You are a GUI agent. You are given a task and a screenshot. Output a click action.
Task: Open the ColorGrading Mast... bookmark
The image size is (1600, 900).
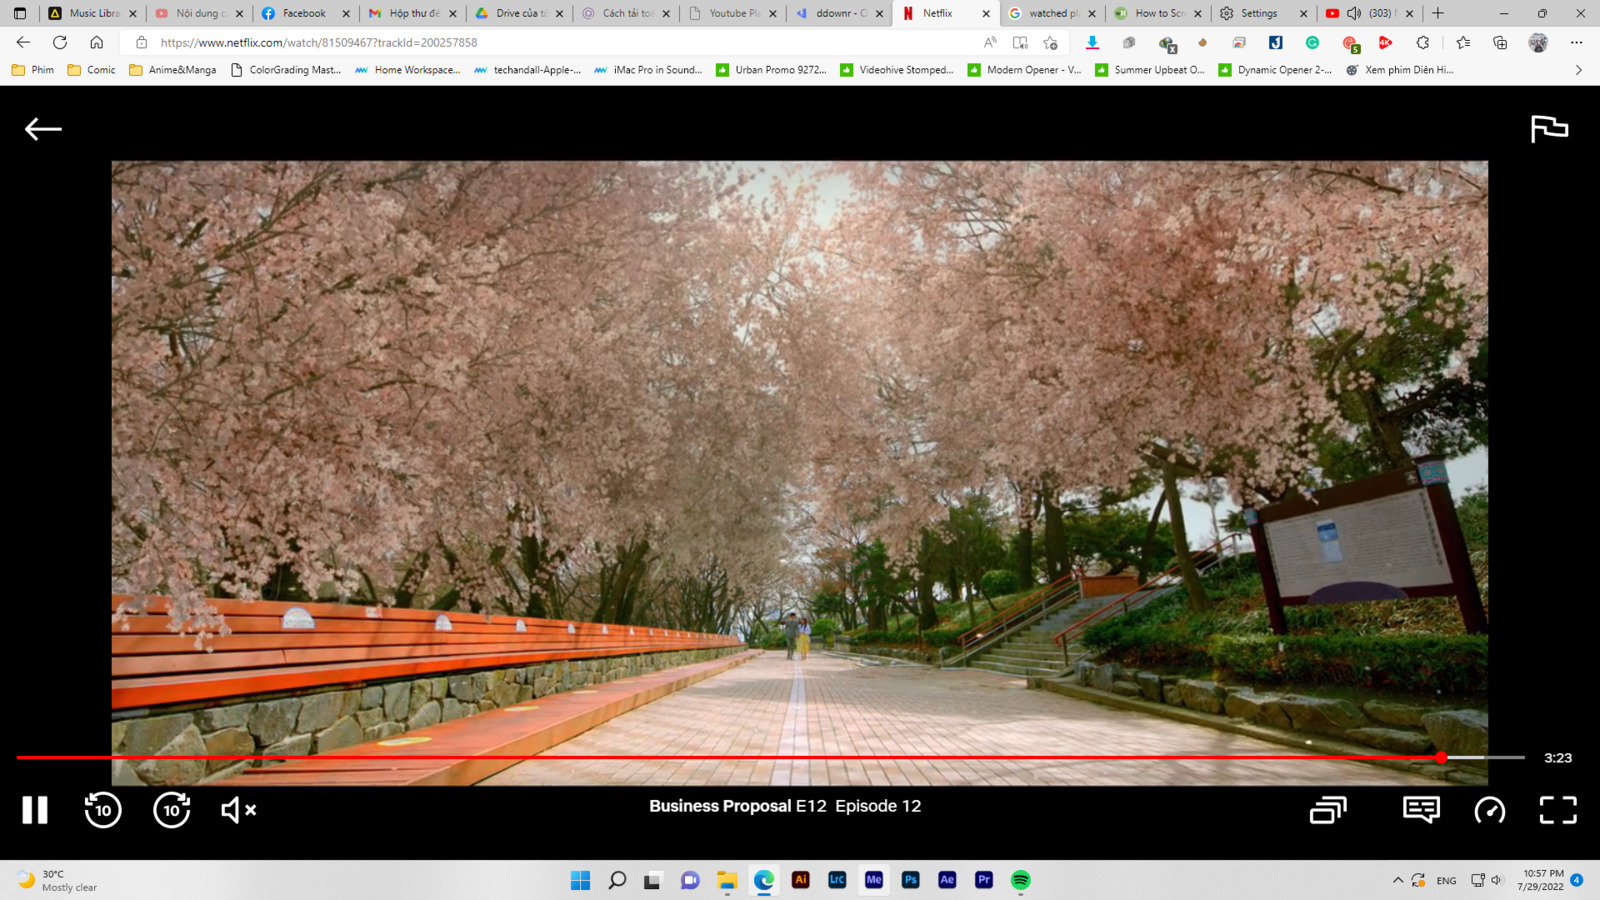click(x=285, y=70)
